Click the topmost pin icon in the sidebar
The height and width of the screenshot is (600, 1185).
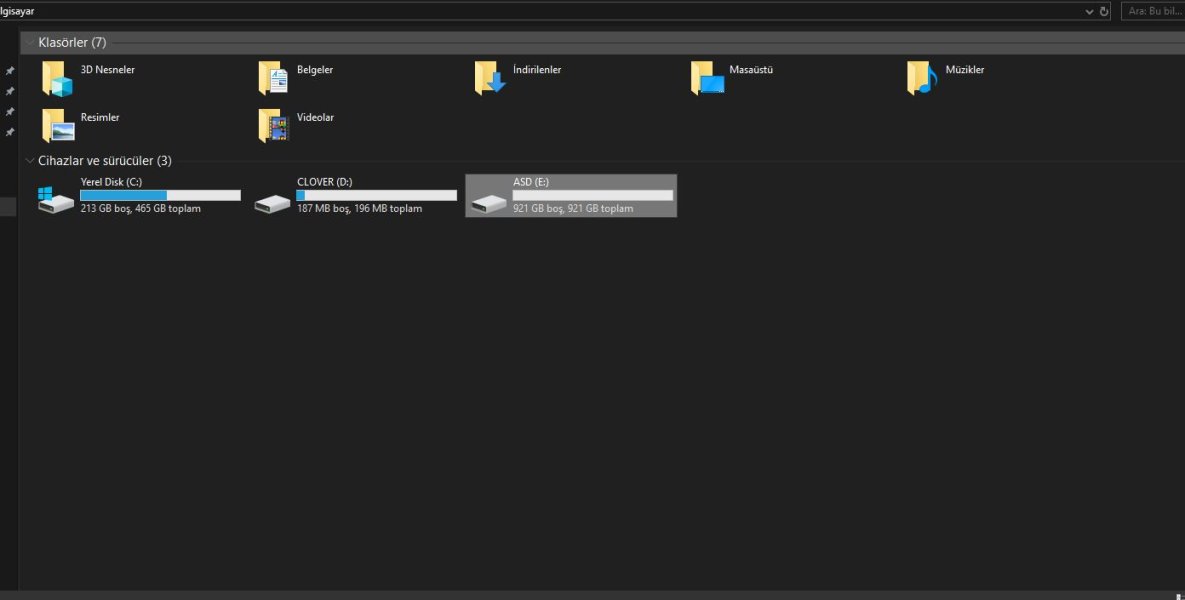(x=10, y=71)
